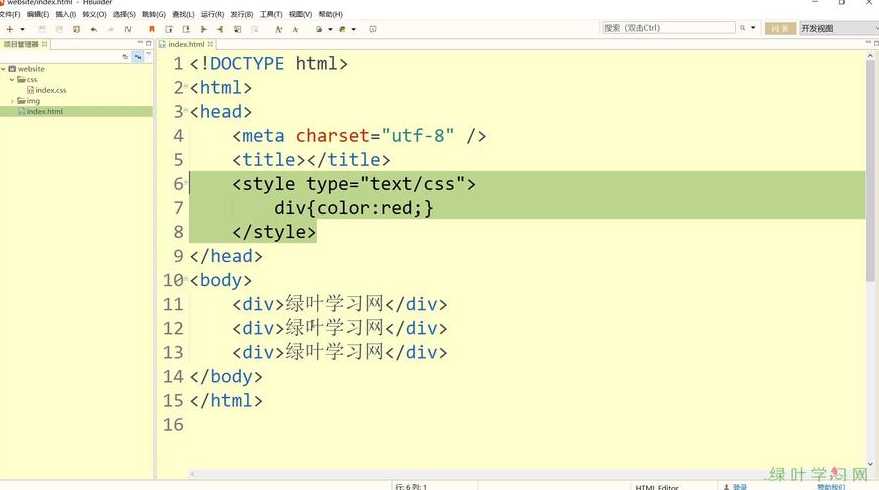Switch to the index.html editor tab
This screenshot has height=490, width=879.
click(186, 44)
